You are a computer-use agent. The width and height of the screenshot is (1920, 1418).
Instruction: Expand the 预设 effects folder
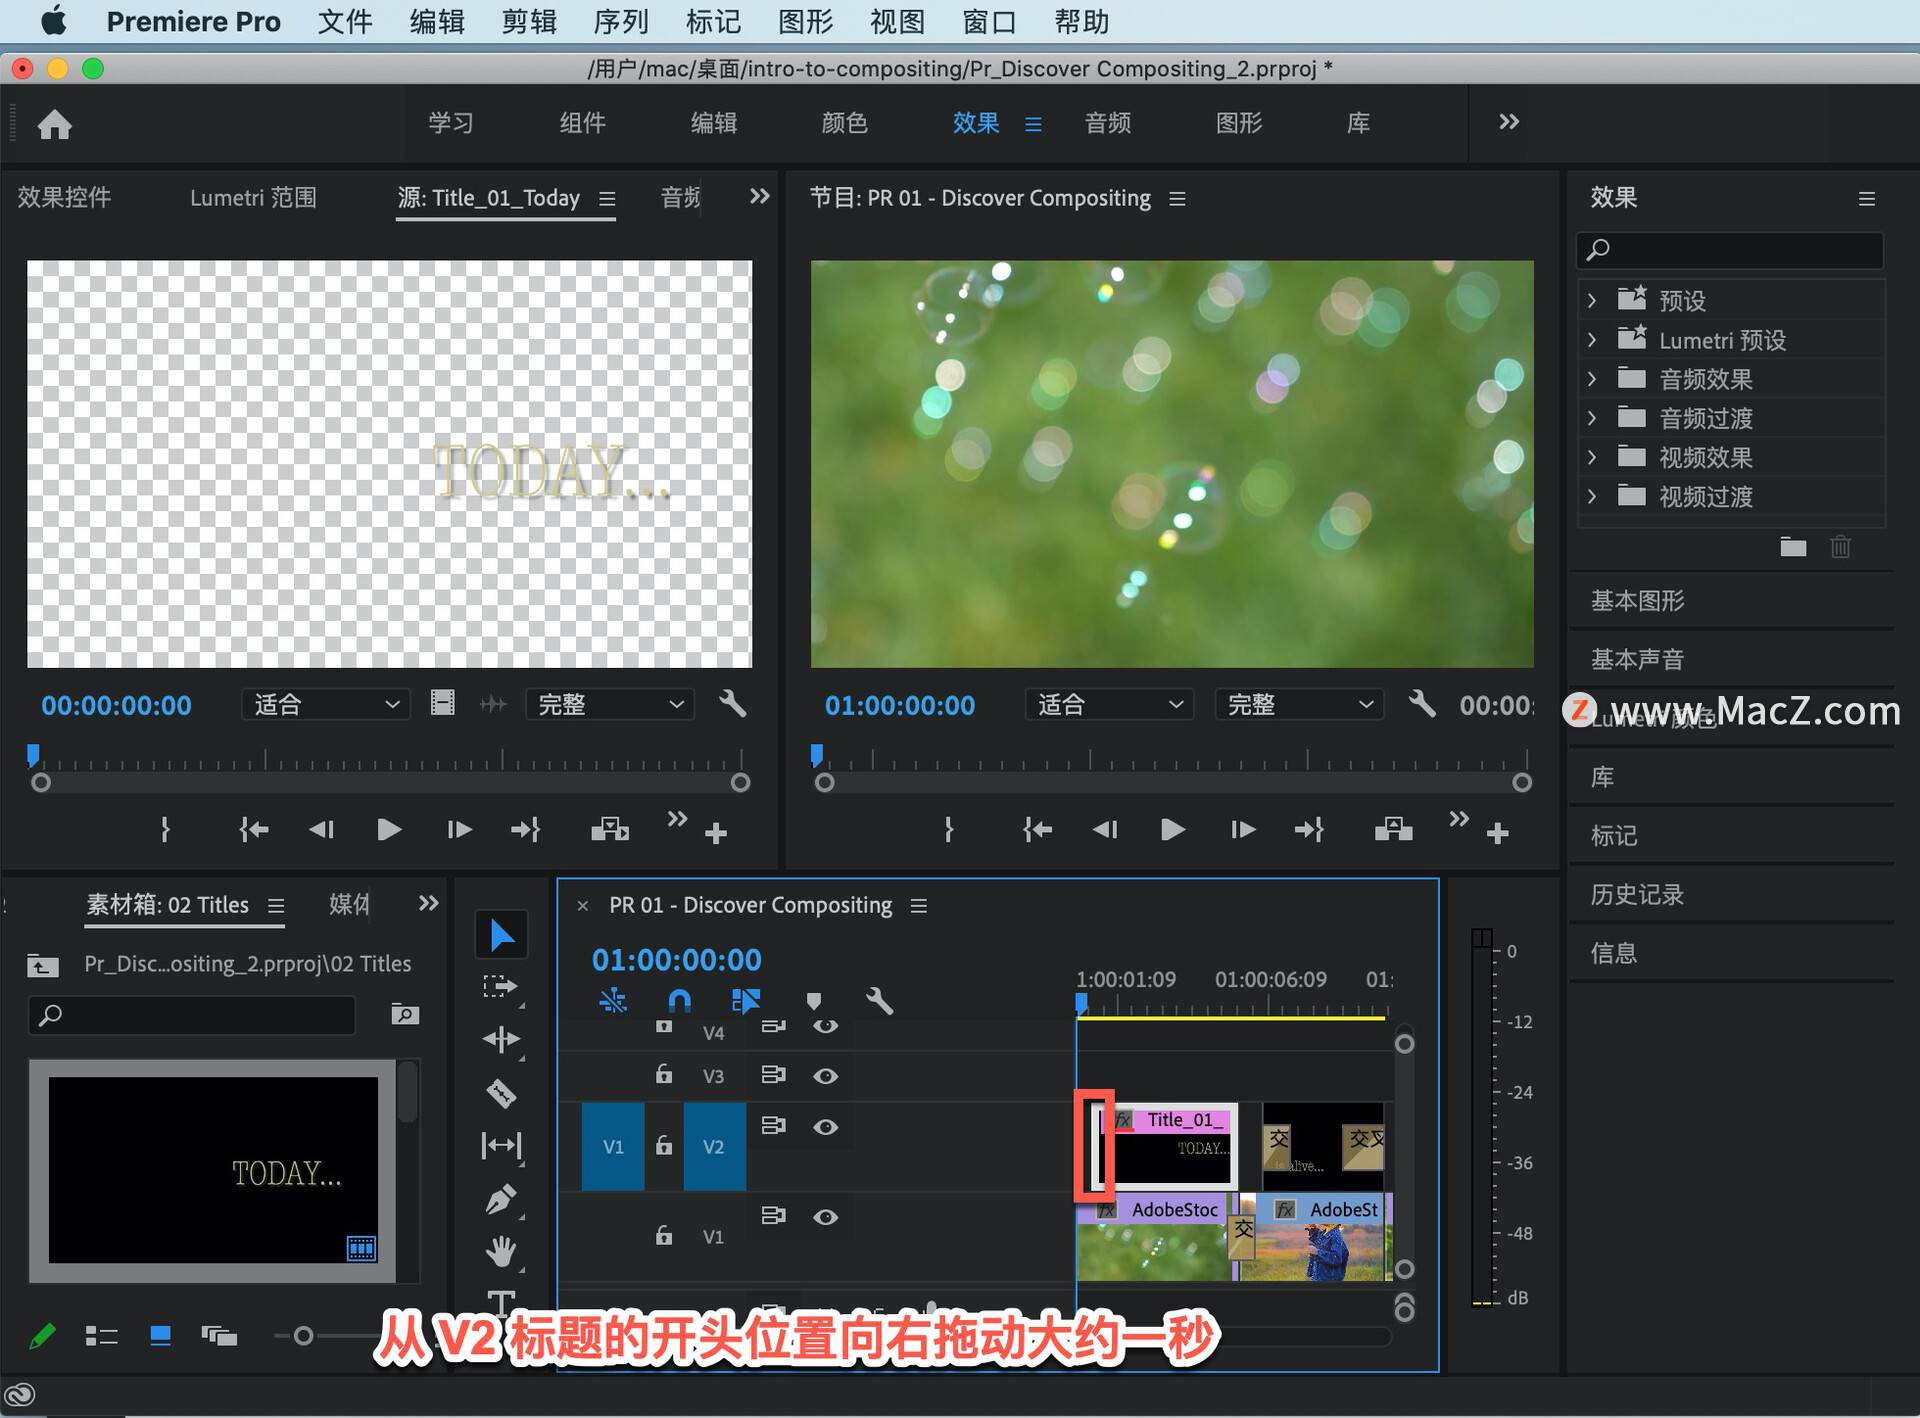pos(1592,301)
